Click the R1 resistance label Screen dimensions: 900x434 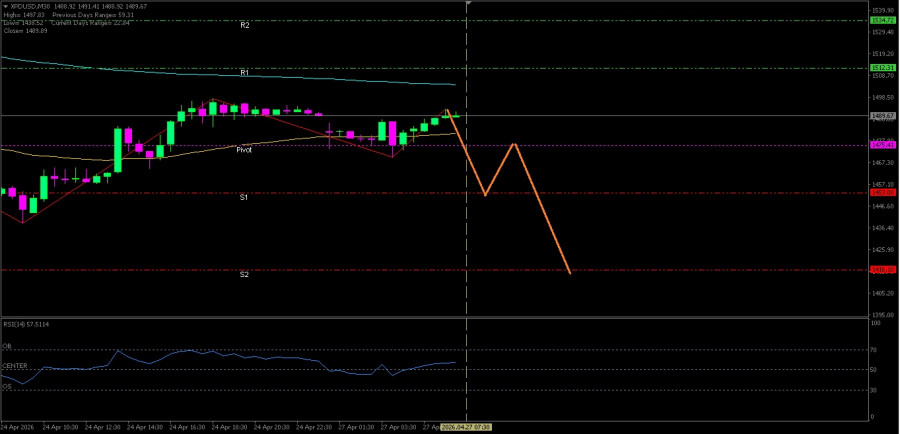pos(244,73)
